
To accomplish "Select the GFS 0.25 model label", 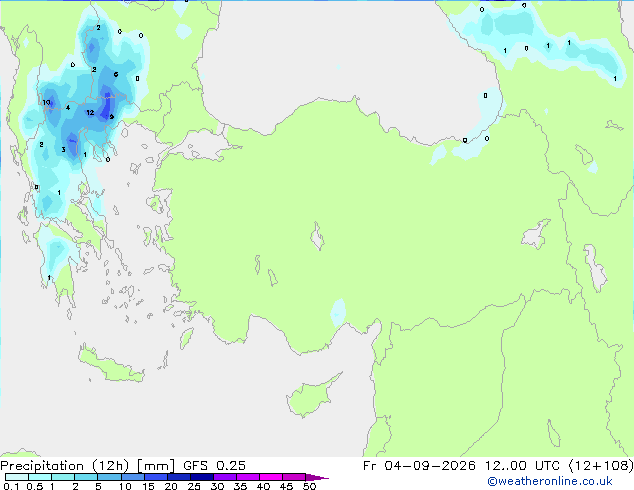I will 214,466.
